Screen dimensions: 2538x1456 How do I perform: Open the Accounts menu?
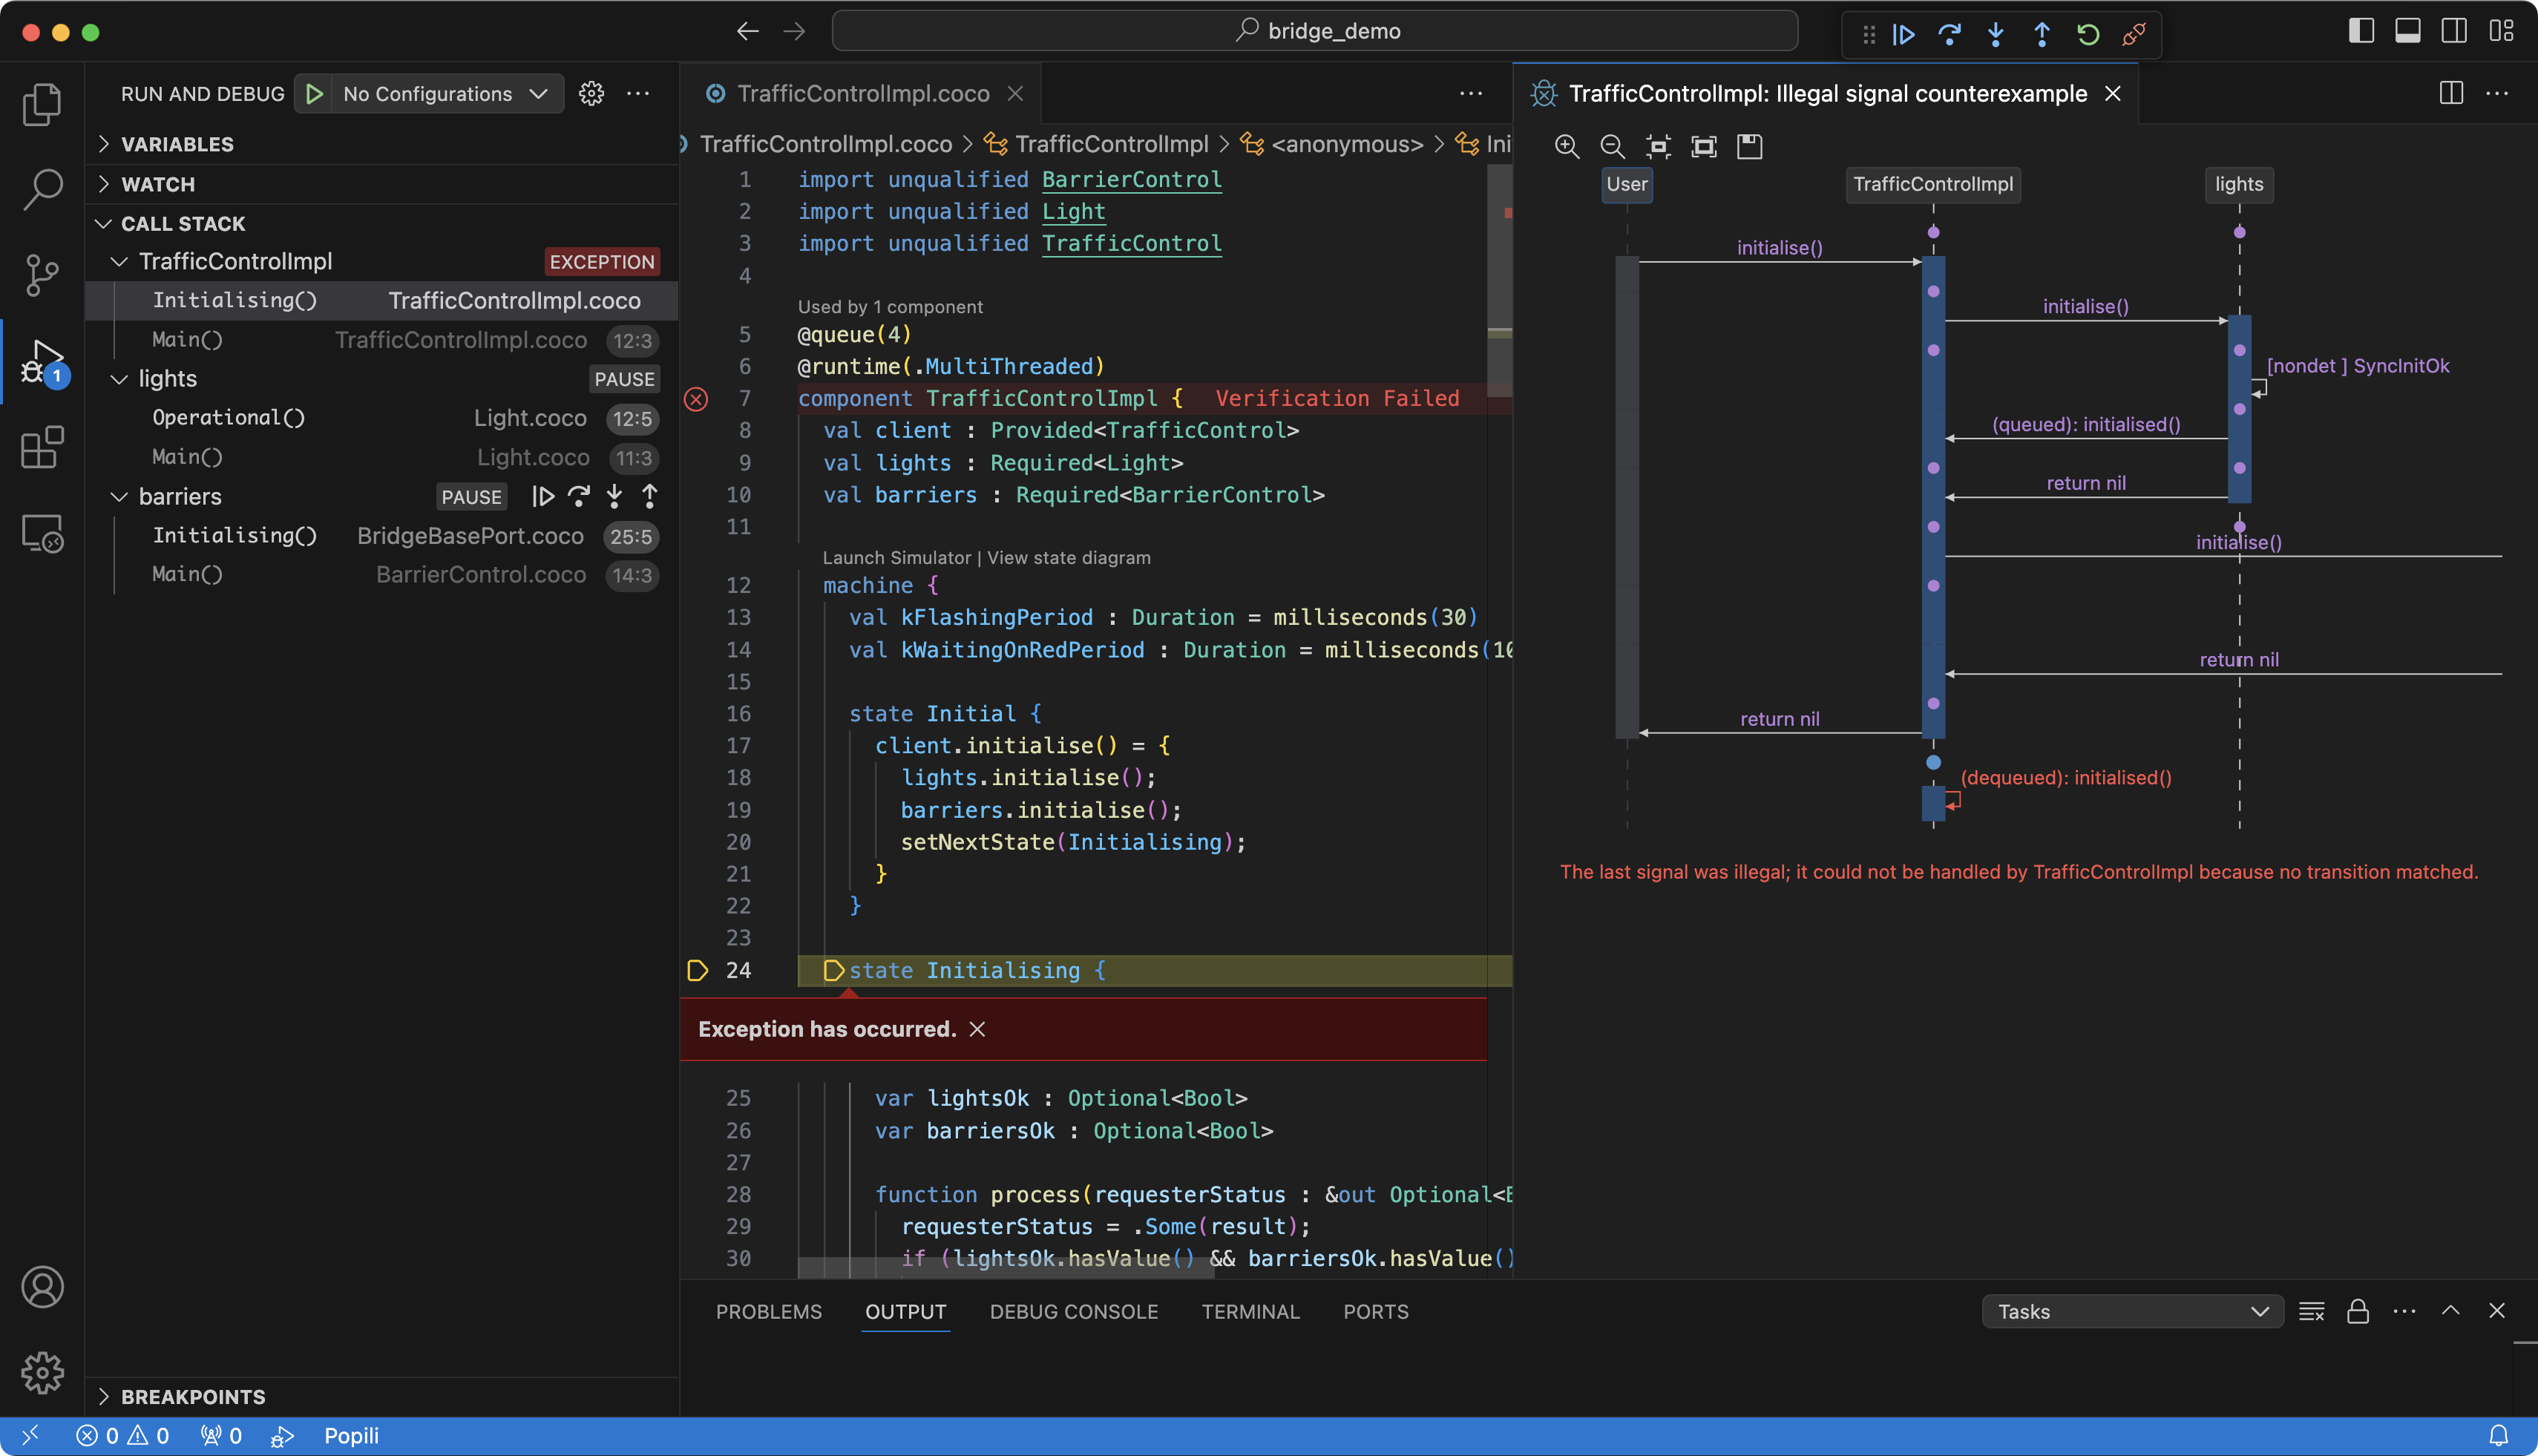click(42, 1287)
